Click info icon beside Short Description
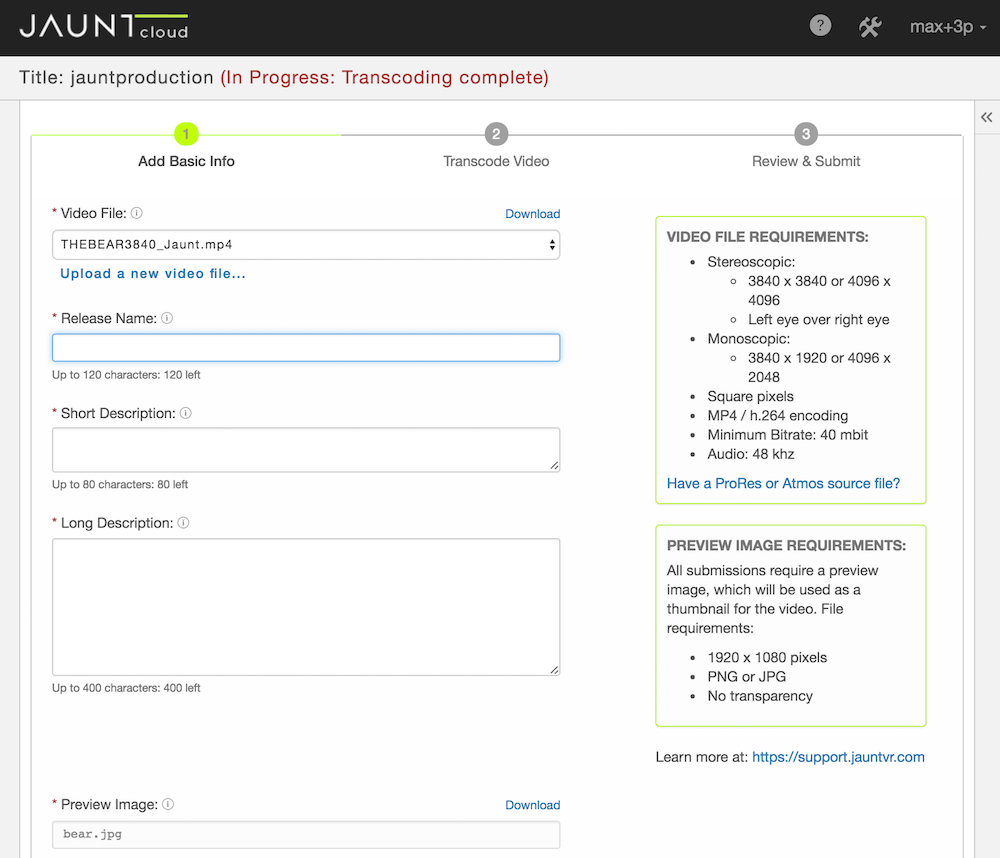 point(186,413)
